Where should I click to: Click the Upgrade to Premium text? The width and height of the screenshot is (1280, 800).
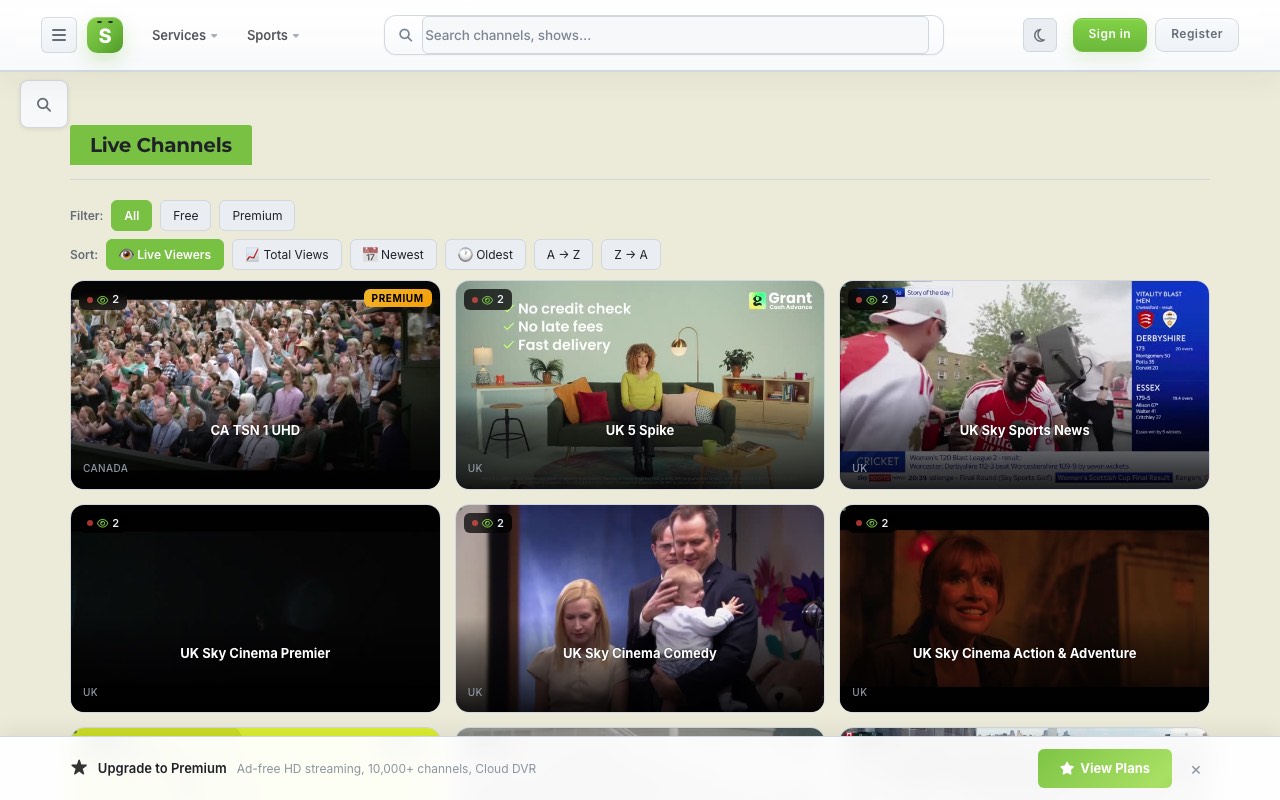click(162, 768)
